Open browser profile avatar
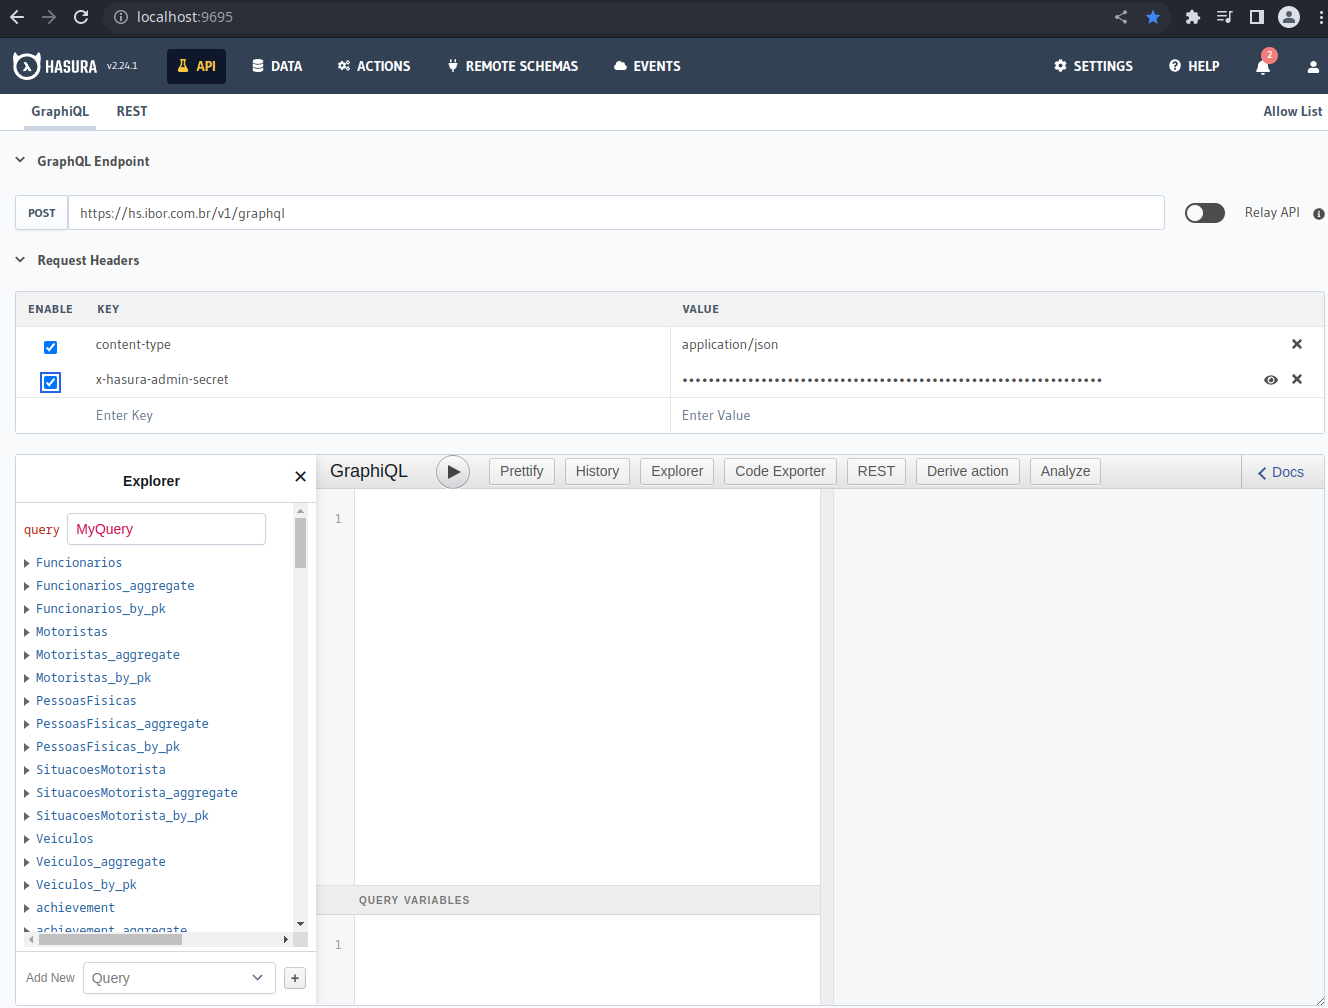Viewport: 1328px width, 1008px height. coord(1289,17)
